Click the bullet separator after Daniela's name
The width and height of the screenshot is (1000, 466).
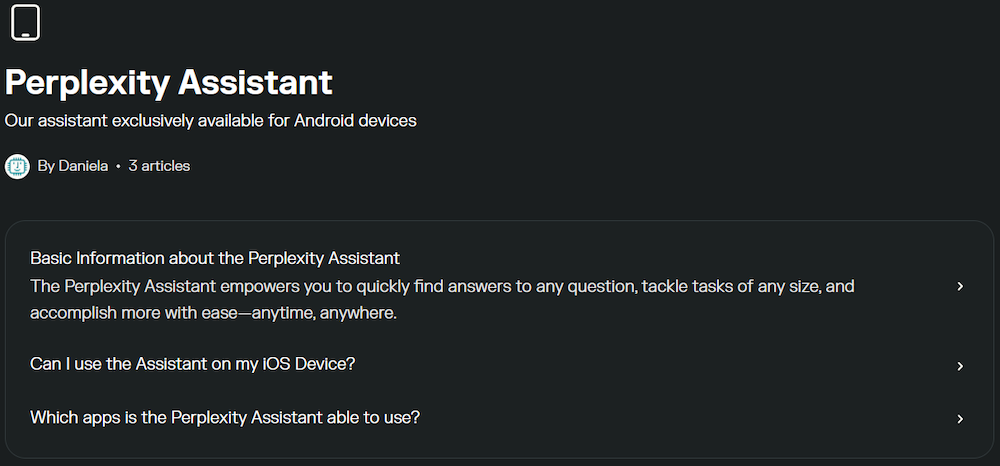click(119, 166)
